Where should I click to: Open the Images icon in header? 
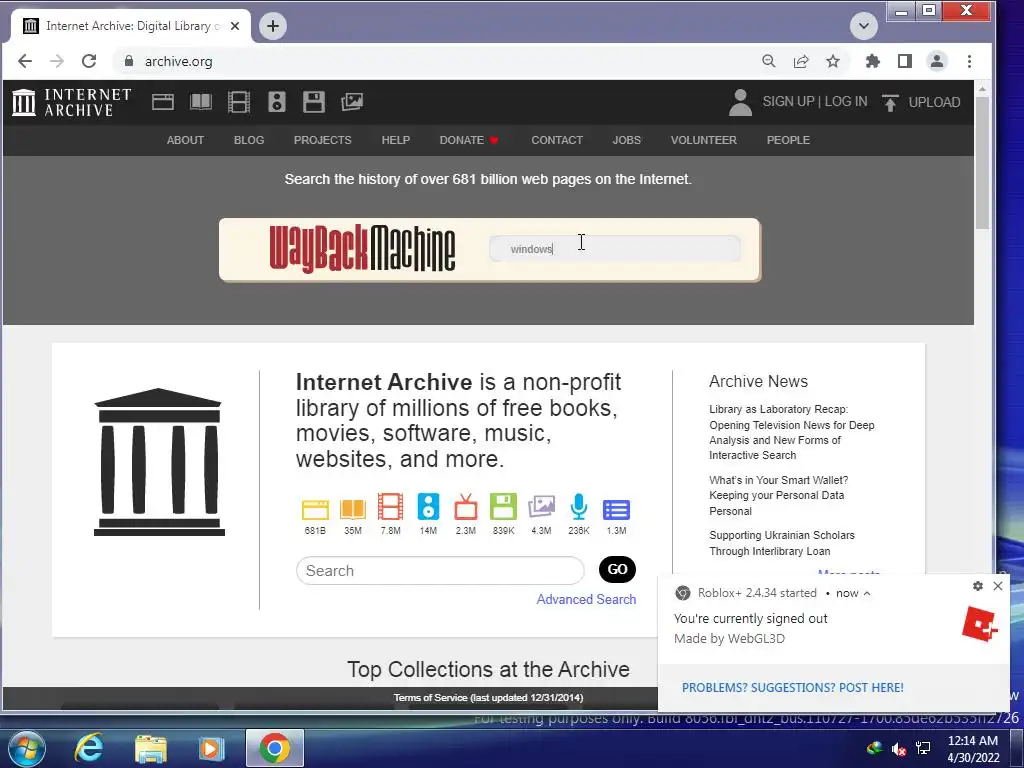[352, 102]
